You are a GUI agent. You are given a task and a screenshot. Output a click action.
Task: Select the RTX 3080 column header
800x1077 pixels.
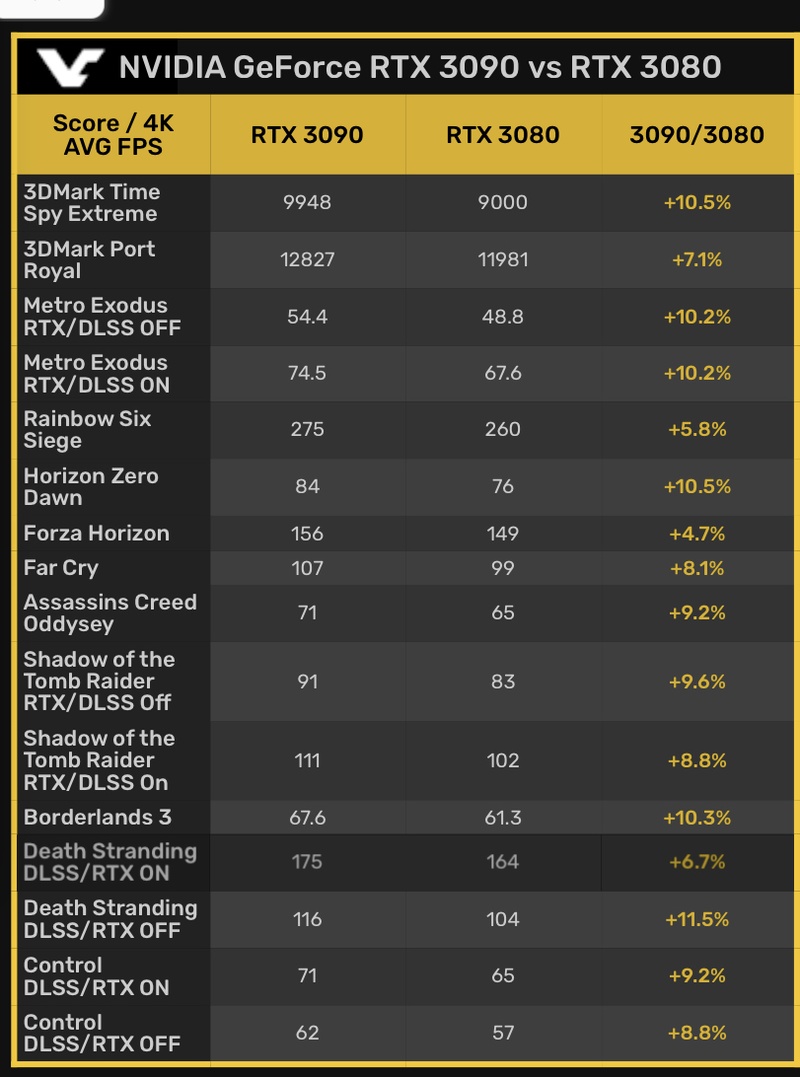(x=503, y=135)
